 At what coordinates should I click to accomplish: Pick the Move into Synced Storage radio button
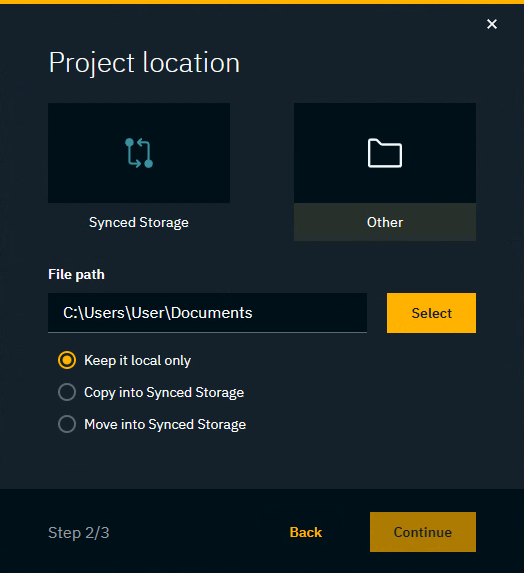tap(67, 424)
